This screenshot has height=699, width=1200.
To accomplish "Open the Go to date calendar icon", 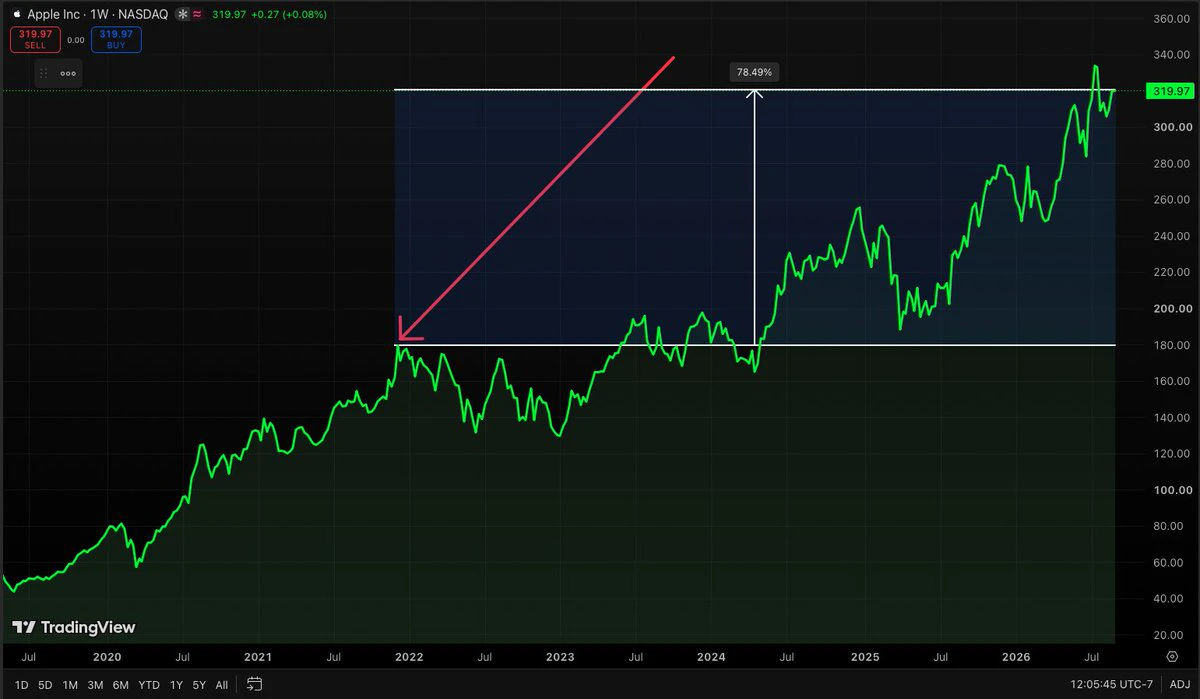I will point(255,684).
